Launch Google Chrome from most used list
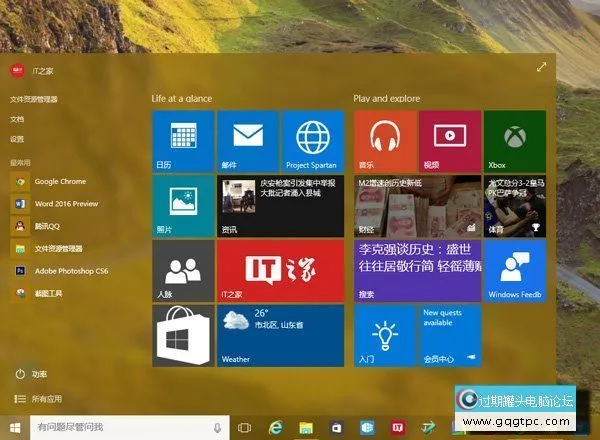The height and width of the screenshot is (440, 600). (59, 182)
